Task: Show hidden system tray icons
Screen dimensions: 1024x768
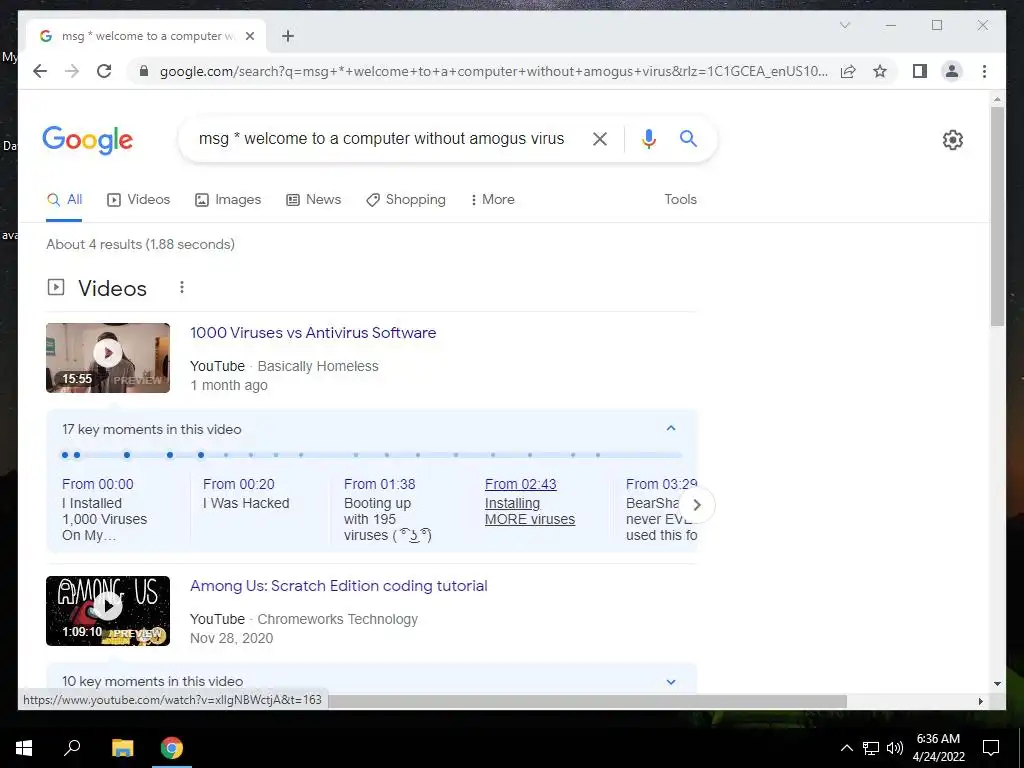Action: (x=846, y=748)
